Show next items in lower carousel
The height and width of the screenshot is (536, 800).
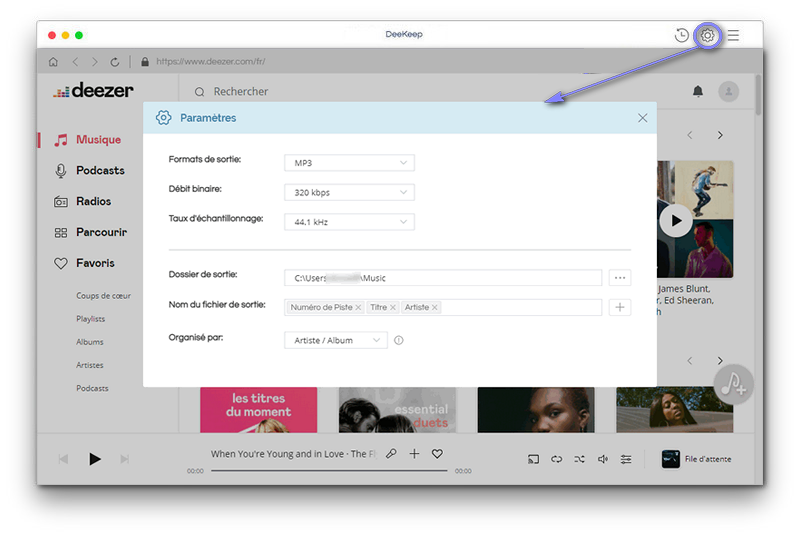coord(720,361)
